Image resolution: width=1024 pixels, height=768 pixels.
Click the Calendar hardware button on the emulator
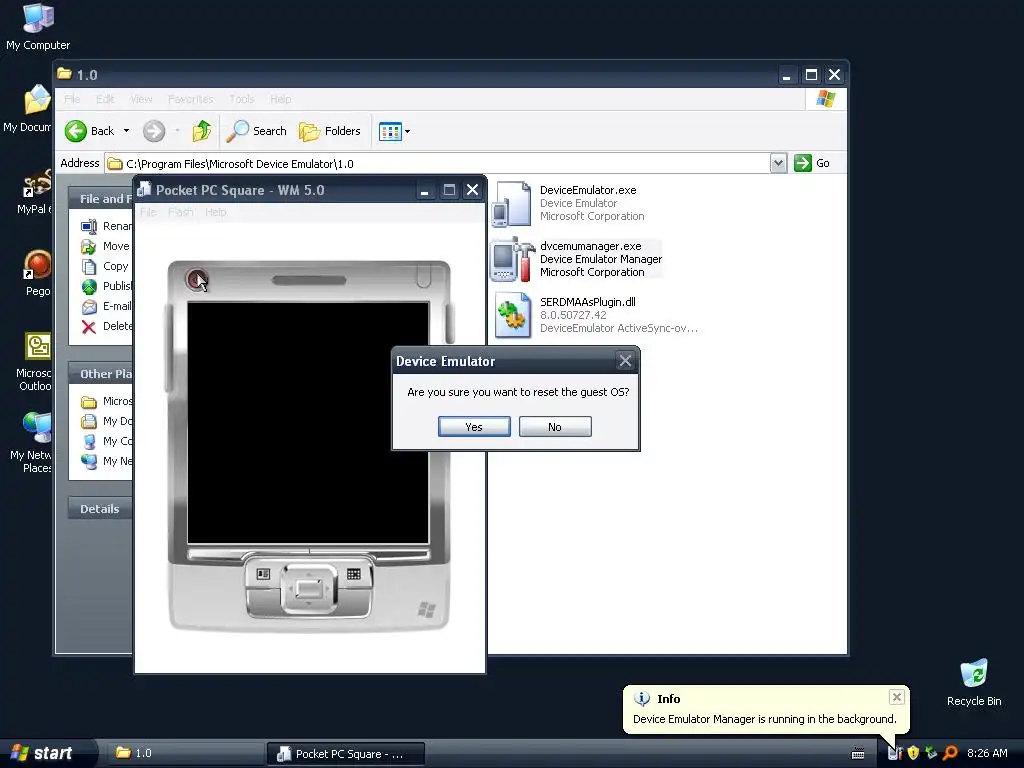click(x=353, y=574)
